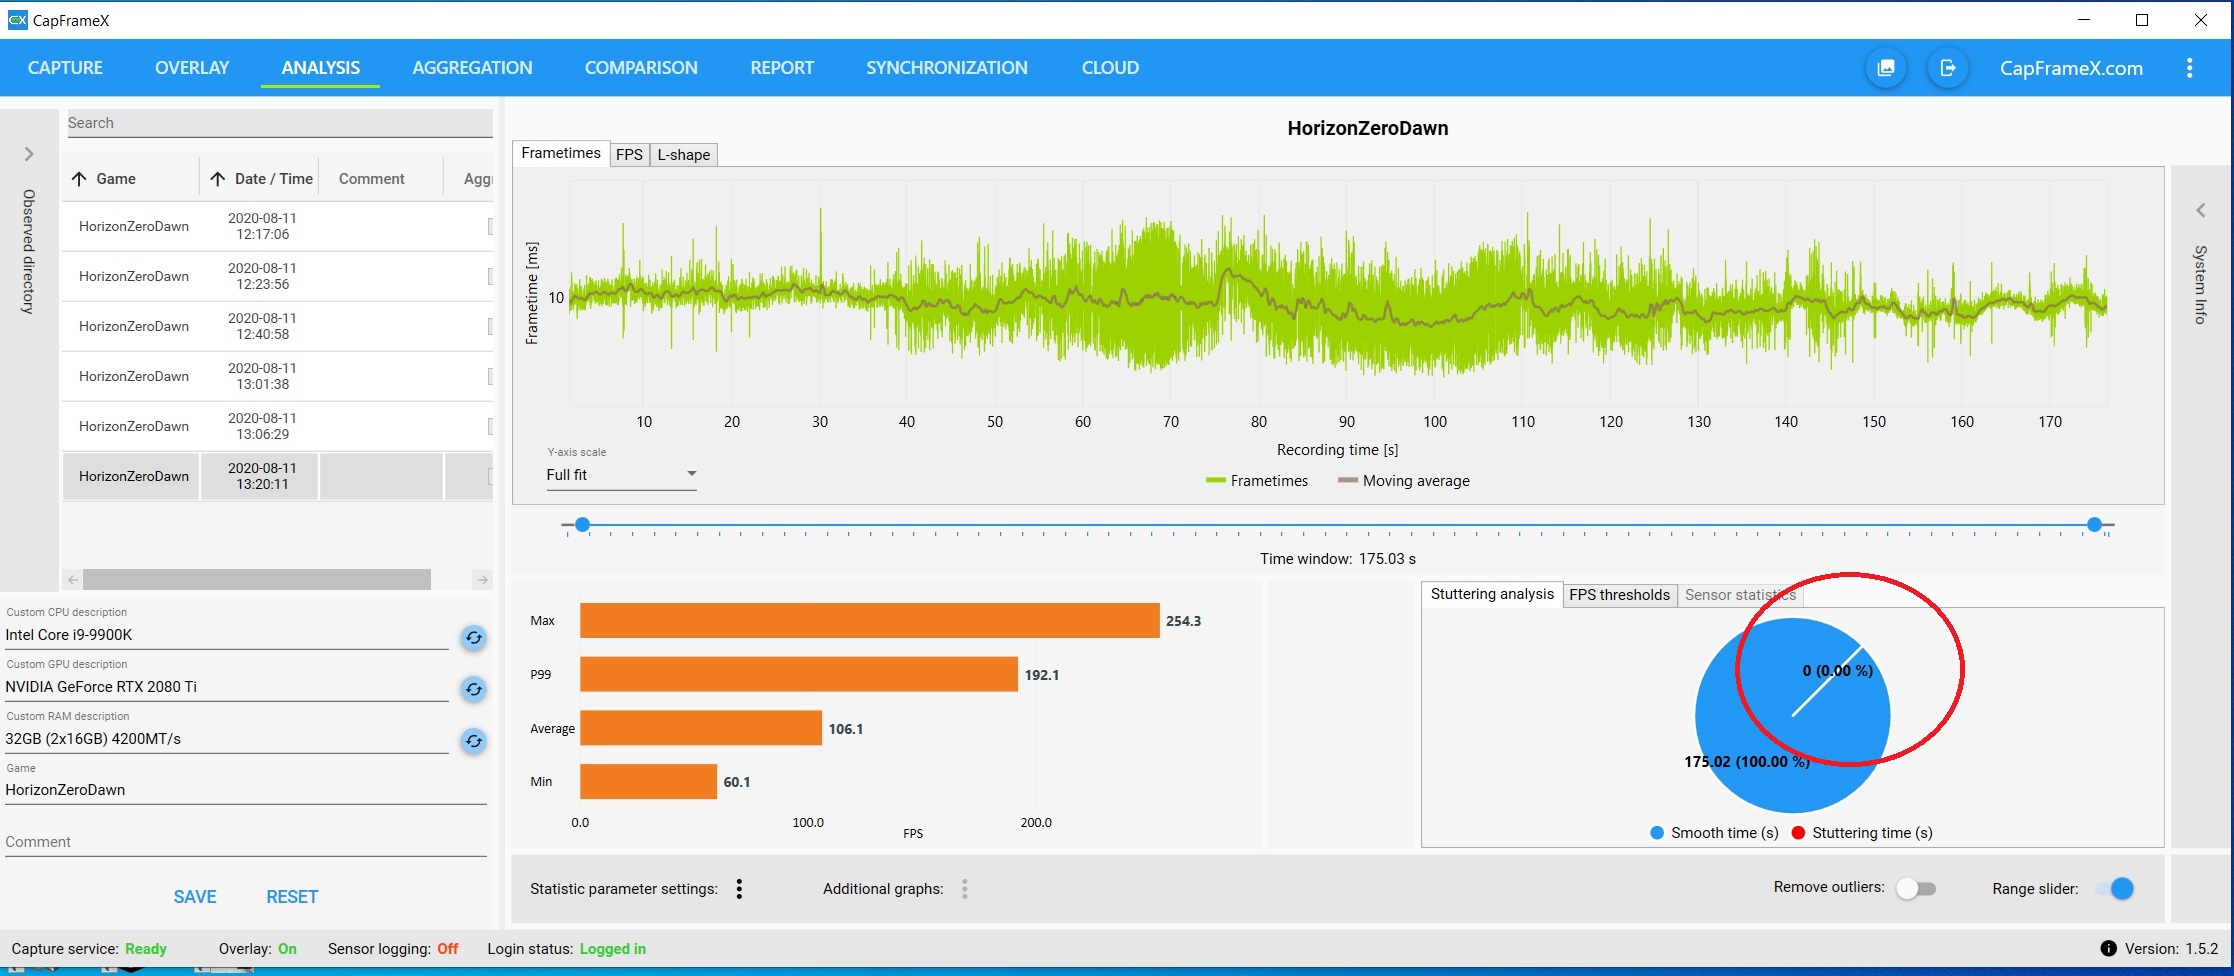
Task: Click the login/logout arrow icon in the header
Action: pyautogui.click(x=1948, y=68)
